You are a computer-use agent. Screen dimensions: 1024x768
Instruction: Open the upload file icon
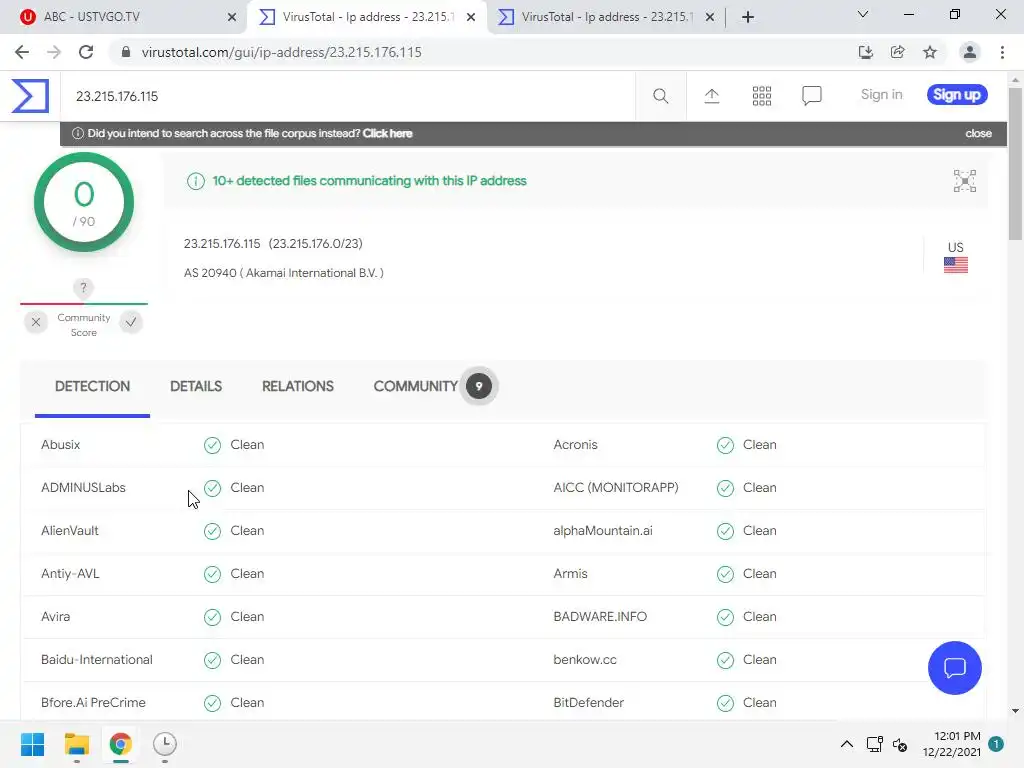(x=711, y=96)
